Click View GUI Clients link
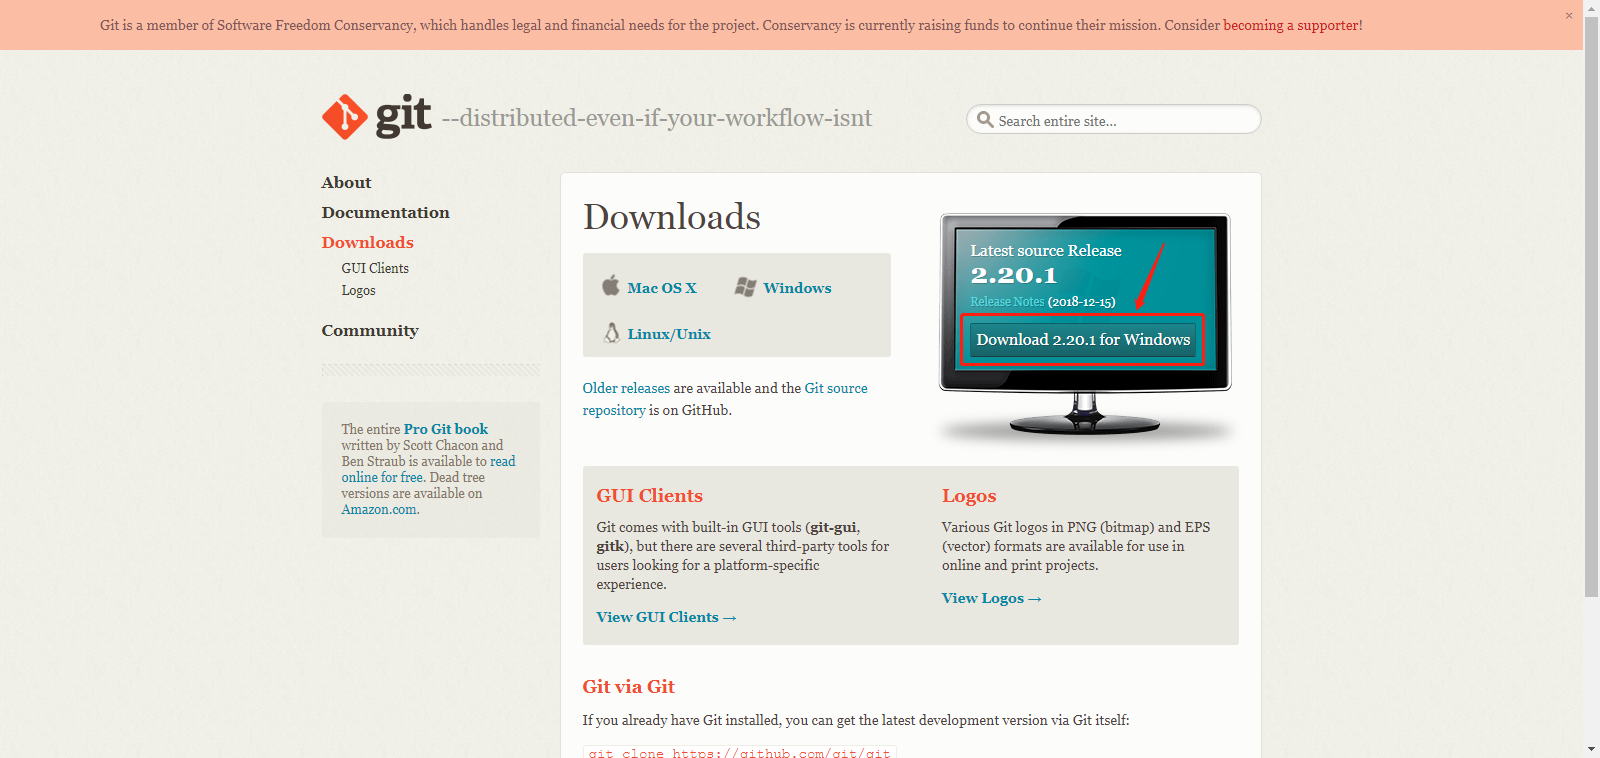The height and width of the screenshot is (758, 1600). pos(666,617)
